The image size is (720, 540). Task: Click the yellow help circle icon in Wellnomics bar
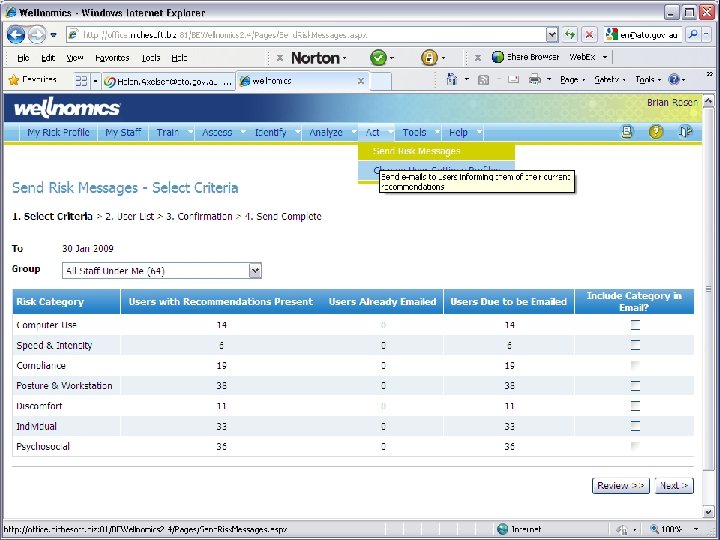656,132
